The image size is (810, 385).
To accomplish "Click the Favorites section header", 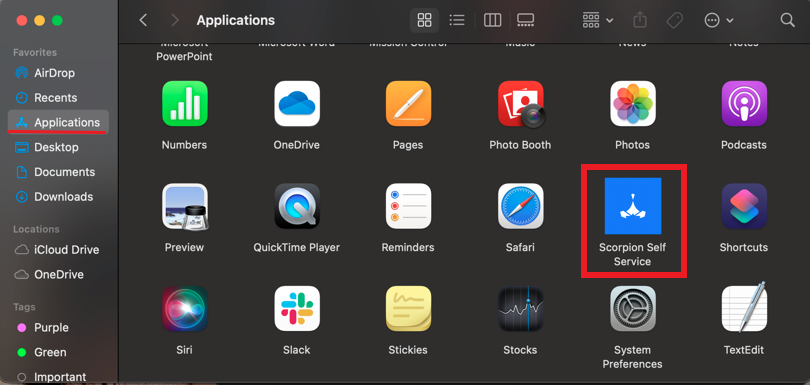I will pos(35,52).
